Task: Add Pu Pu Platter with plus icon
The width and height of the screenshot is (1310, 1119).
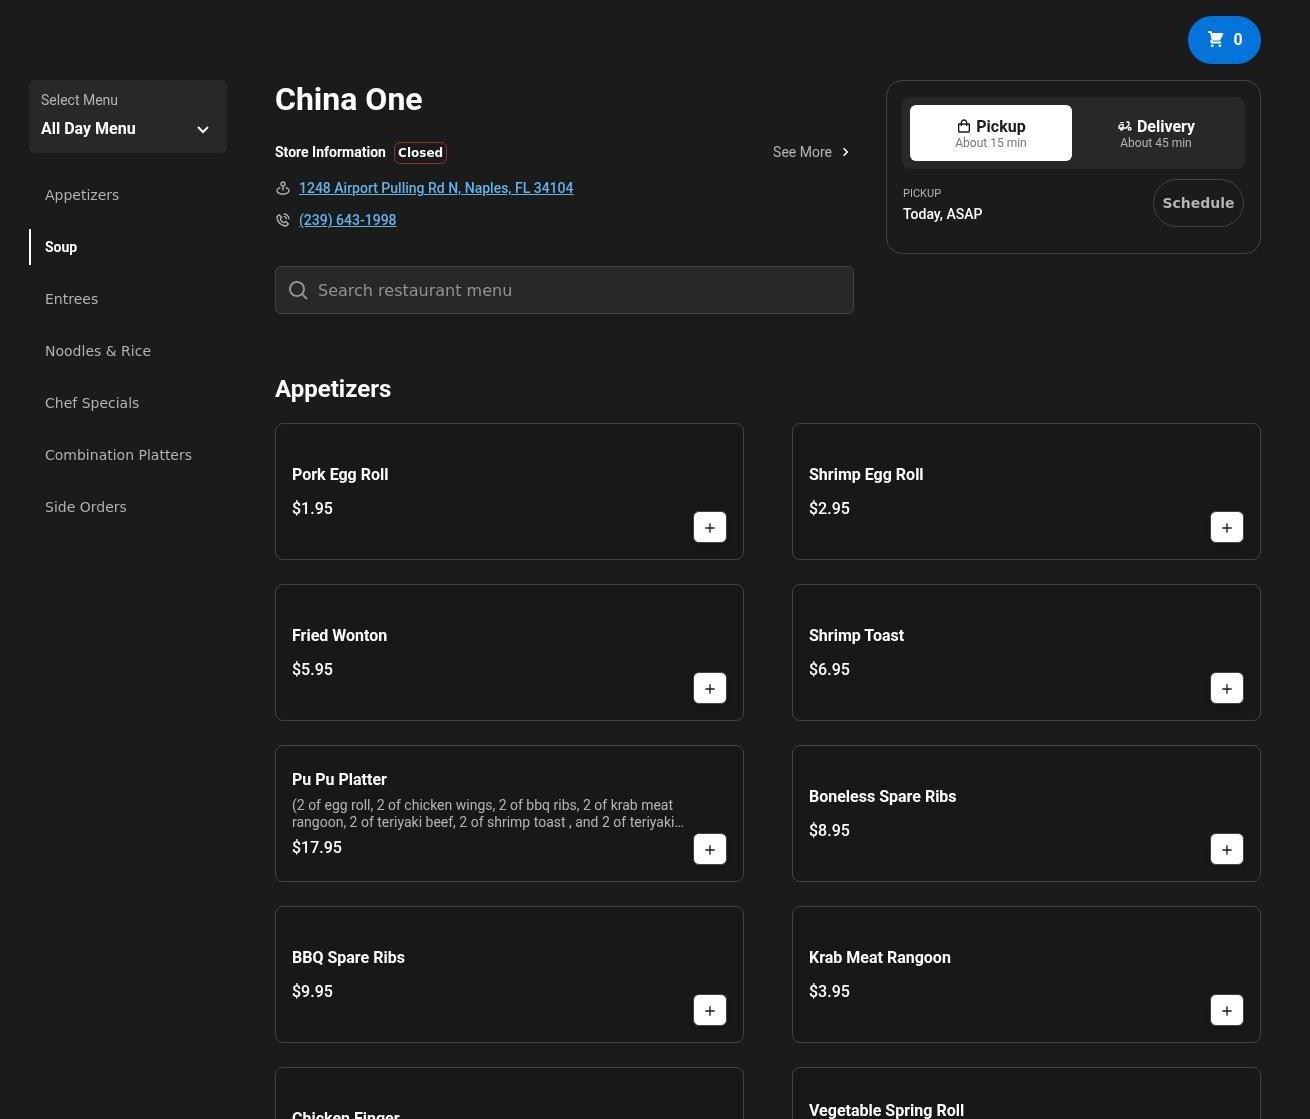Action: 709,849
